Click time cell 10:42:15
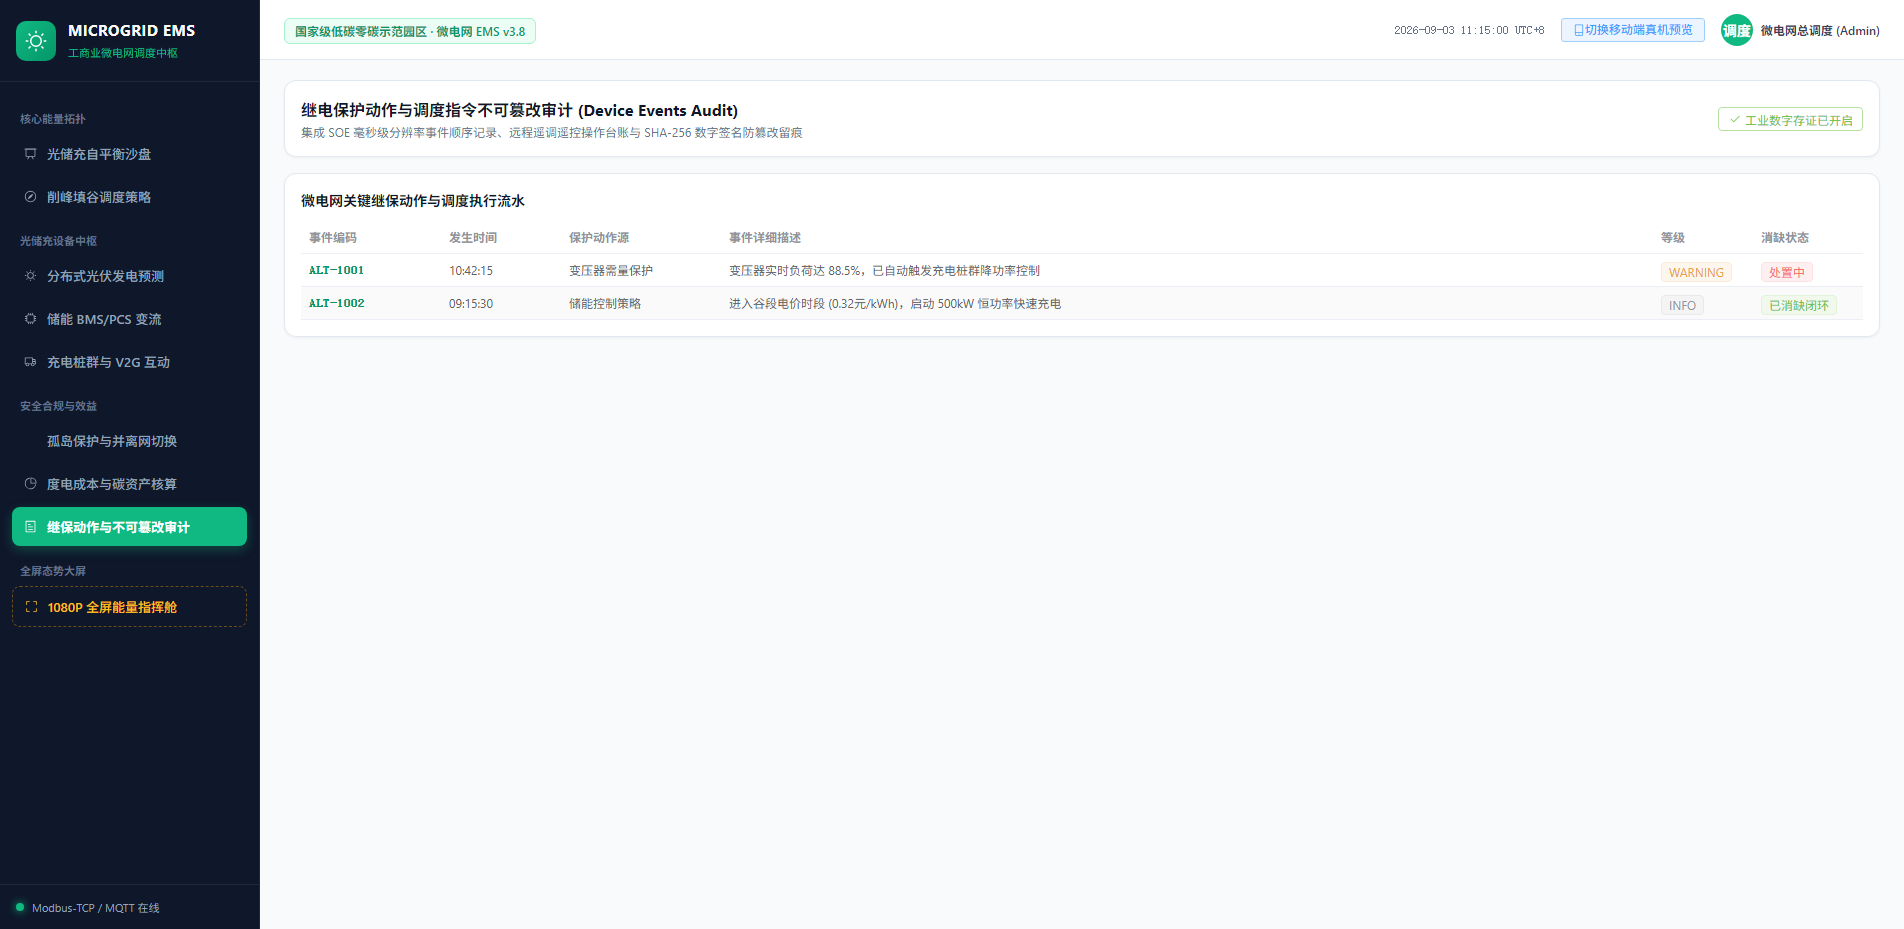The width and height of the screenshot is (1904, 929). click(x=471, y=270)
